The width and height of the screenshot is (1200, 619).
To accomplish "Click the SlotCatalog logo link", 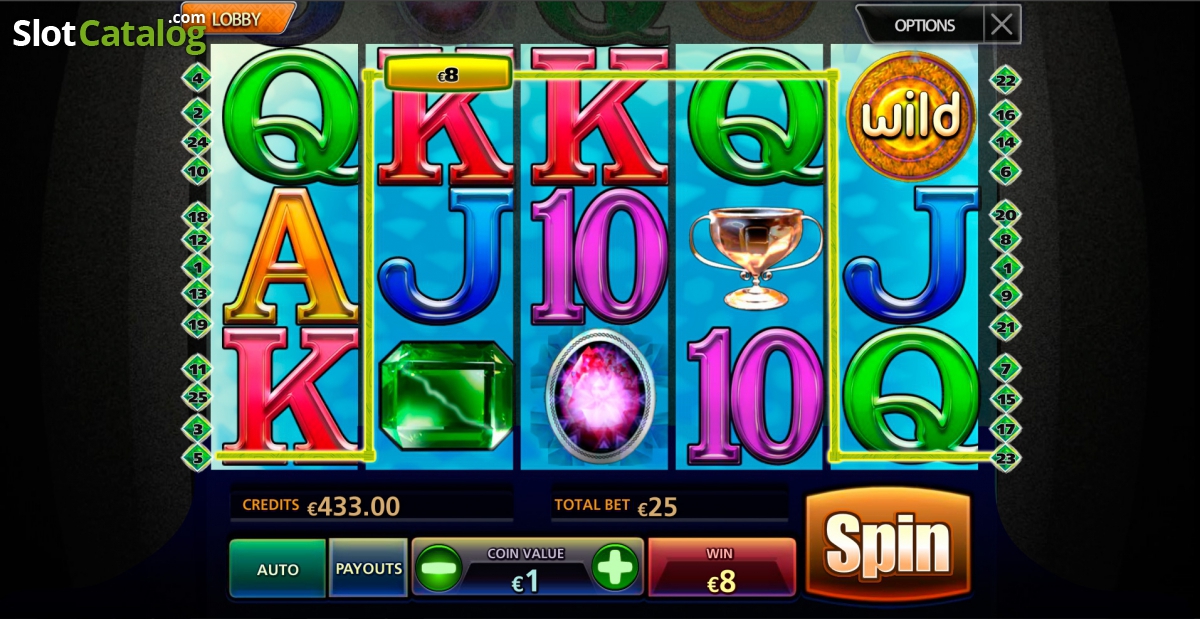I will click(x=108, y=32).
